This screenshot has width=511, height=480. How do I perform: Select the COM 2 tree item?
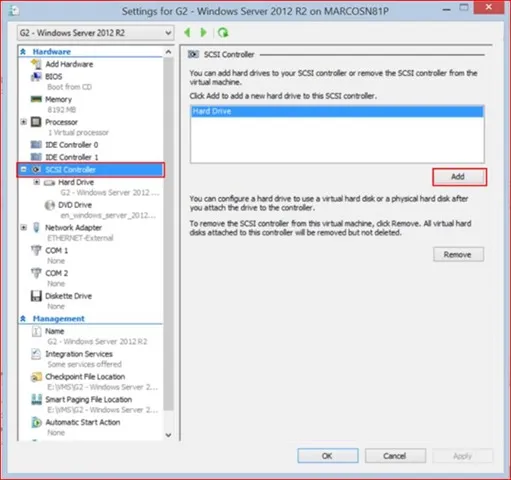pos(57,273)
